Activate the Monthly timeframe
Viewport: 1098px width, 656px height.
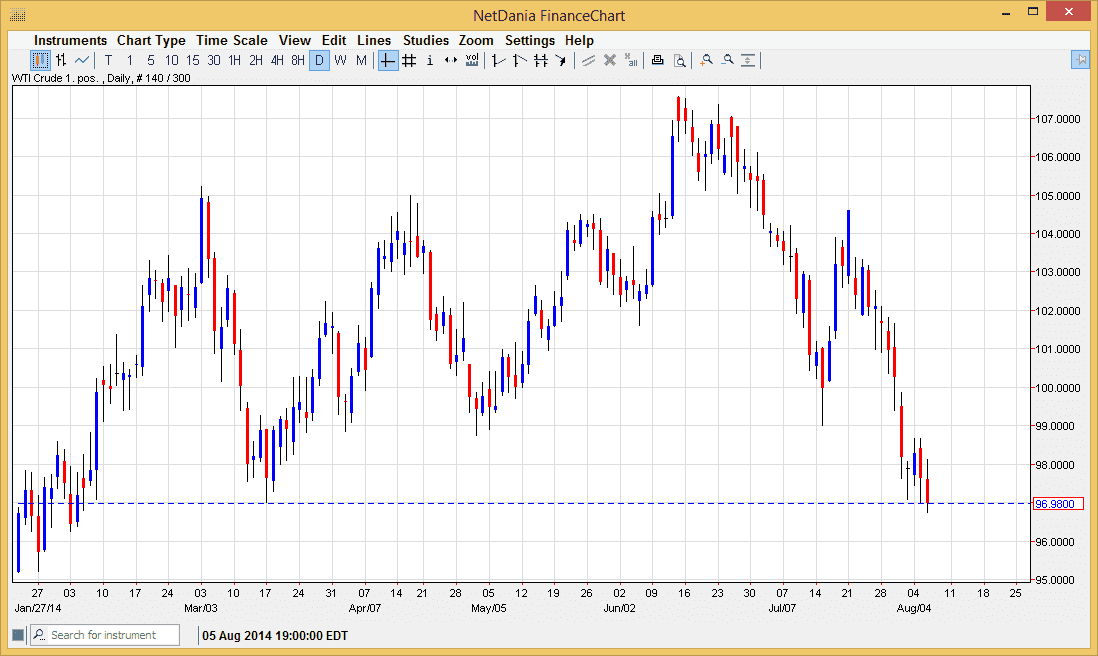coord(362,60)
